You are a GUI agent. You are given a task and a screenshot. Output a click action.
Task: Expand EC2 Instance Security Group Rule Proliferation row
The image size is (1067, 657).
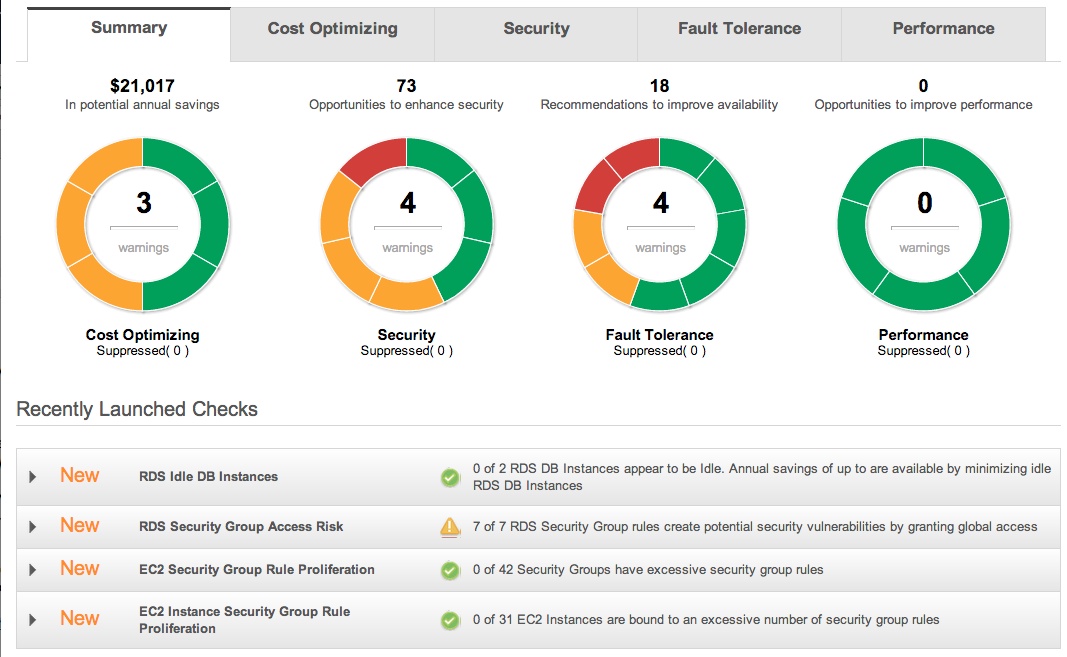coord(33,620)
